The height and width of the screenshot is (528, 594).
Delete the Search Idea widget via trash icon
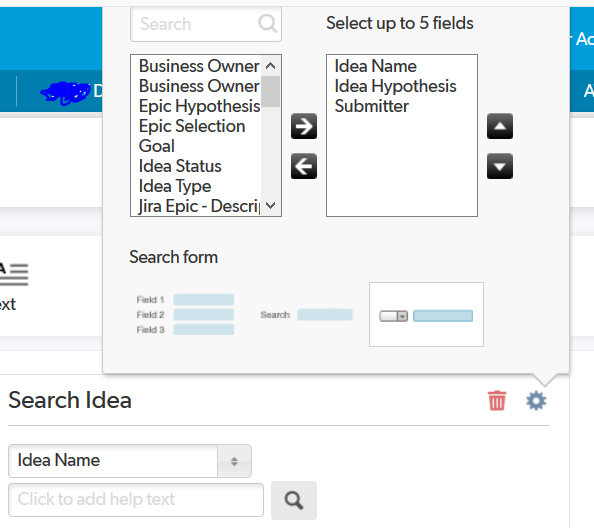tap(497, 400)
